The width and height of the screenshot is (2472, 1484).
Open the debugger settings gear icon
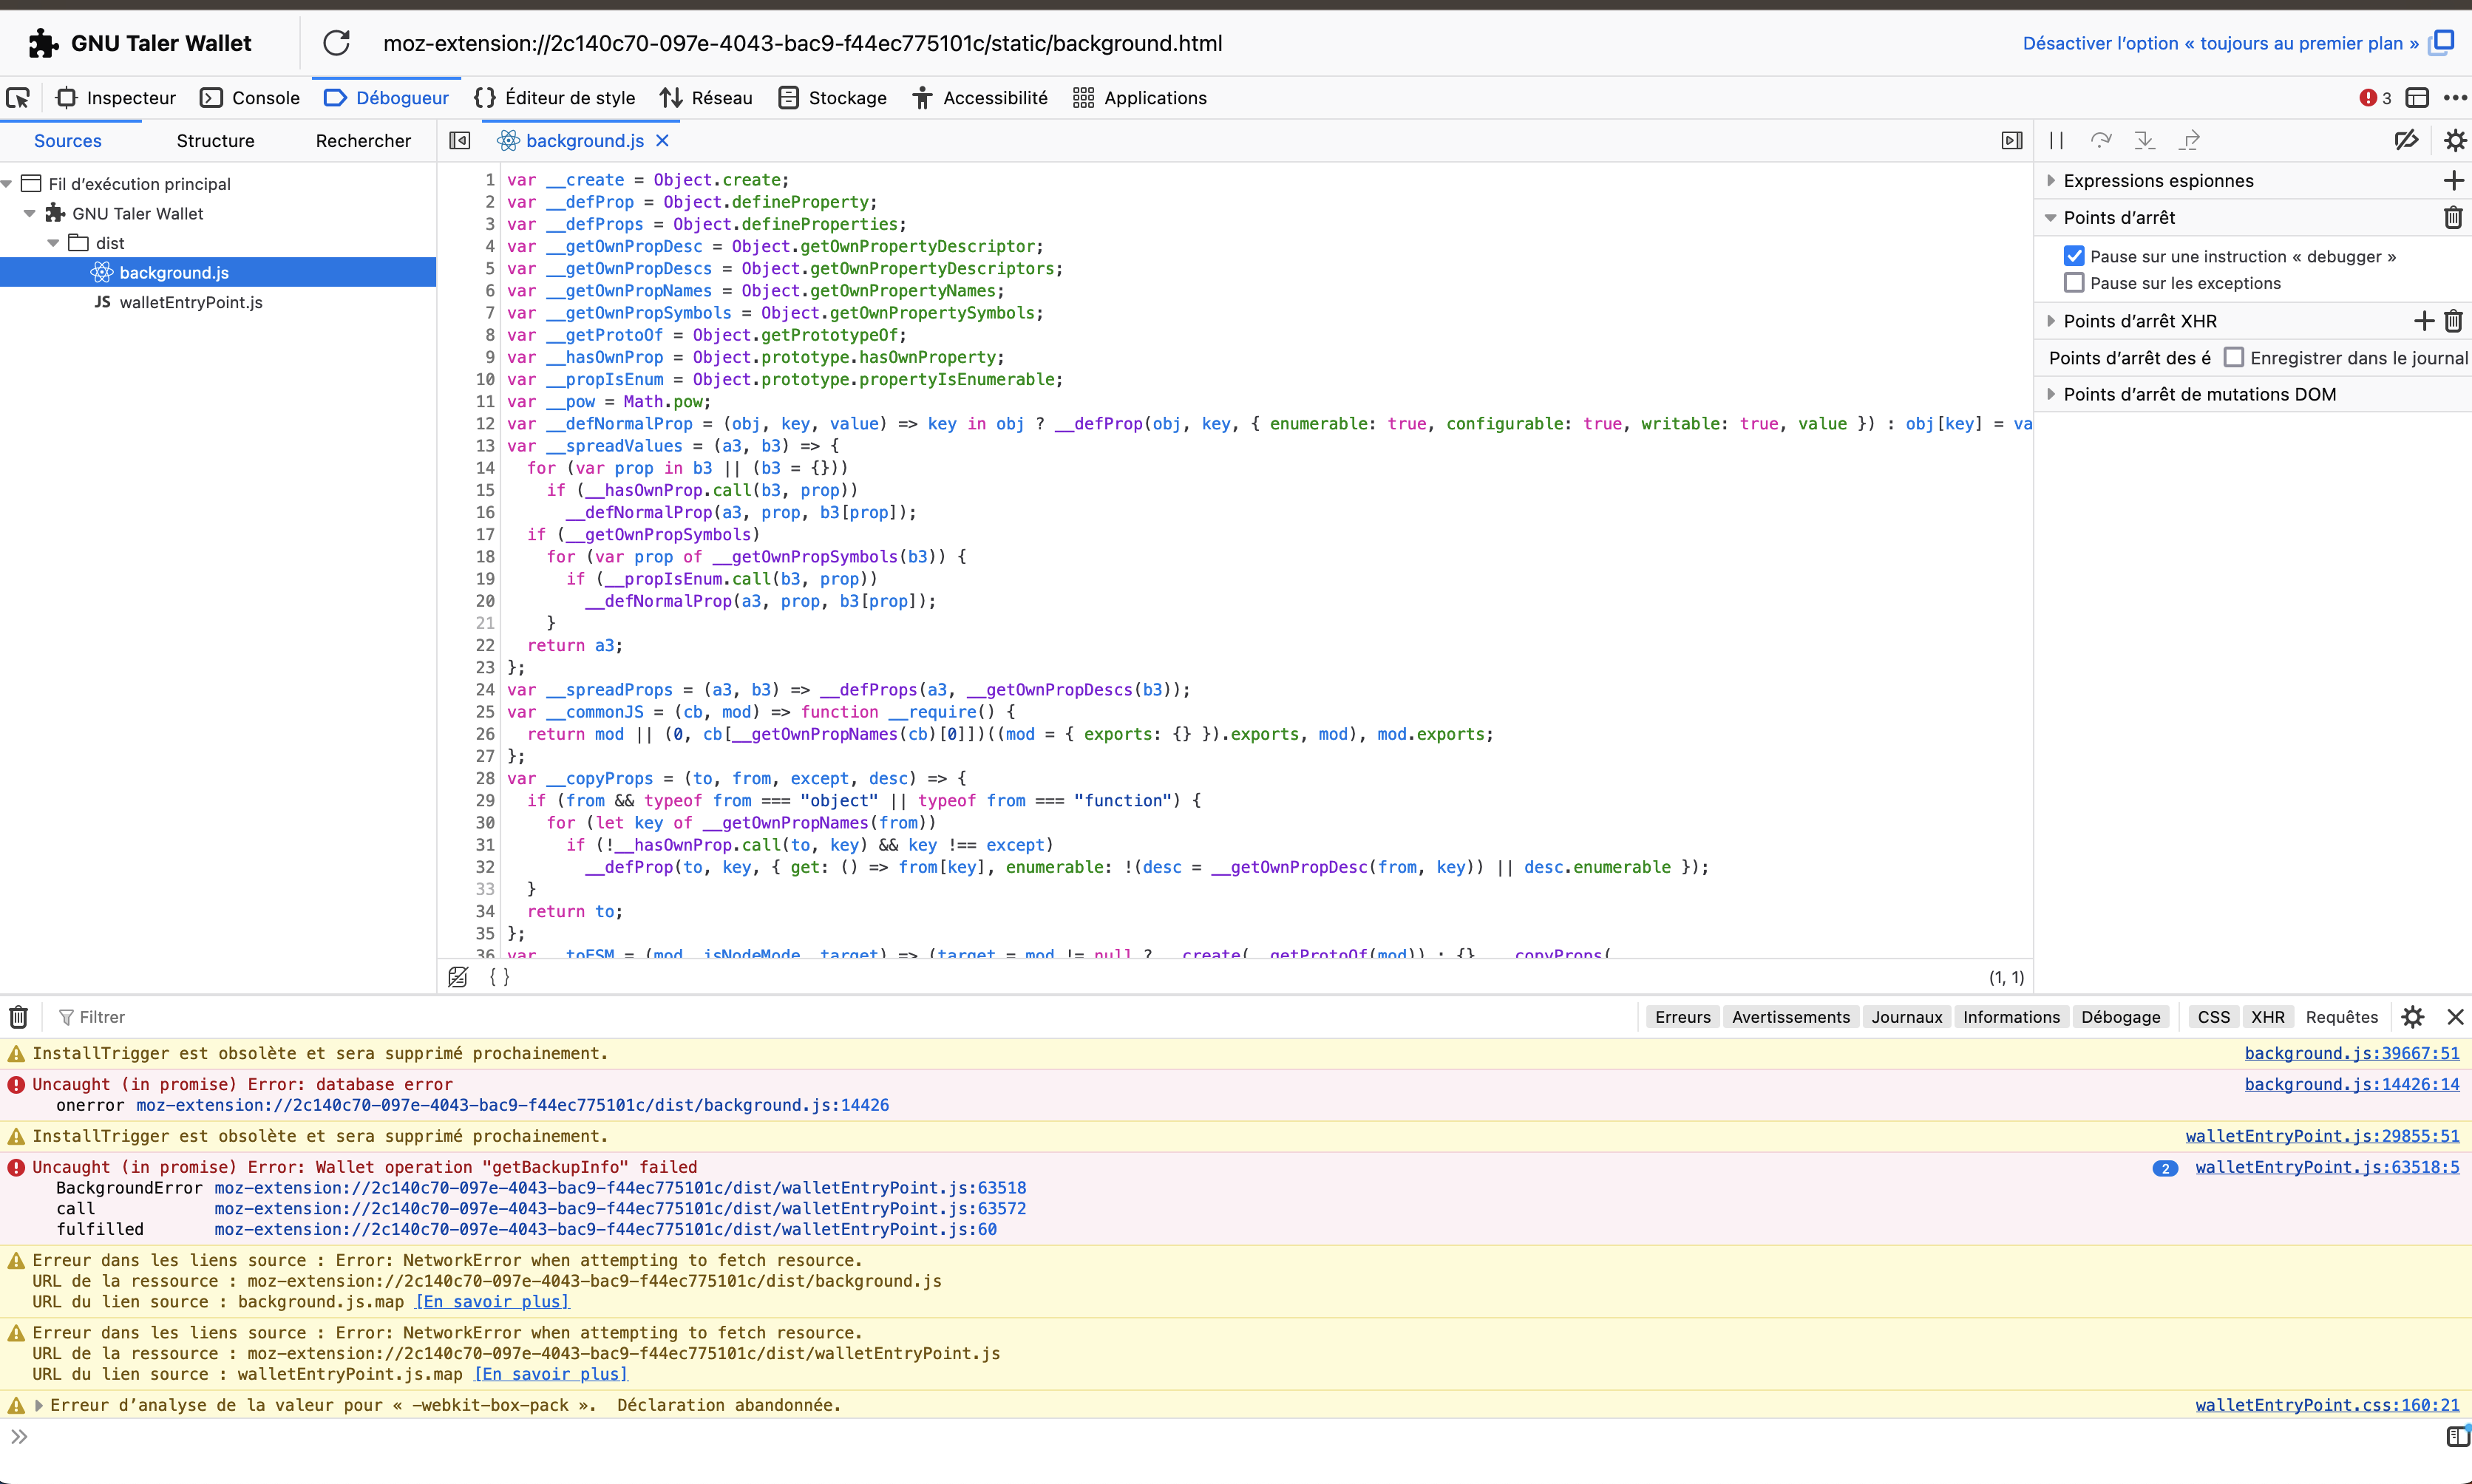point(2454,141)
